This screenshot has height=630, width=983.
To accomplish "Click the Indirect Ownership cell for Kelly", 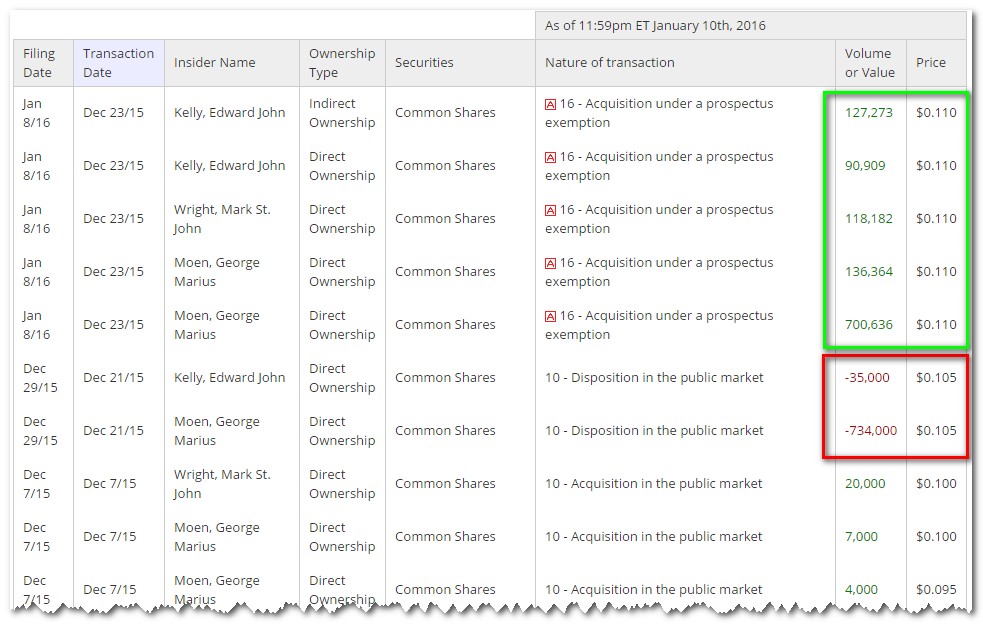I will coord(341,113).
